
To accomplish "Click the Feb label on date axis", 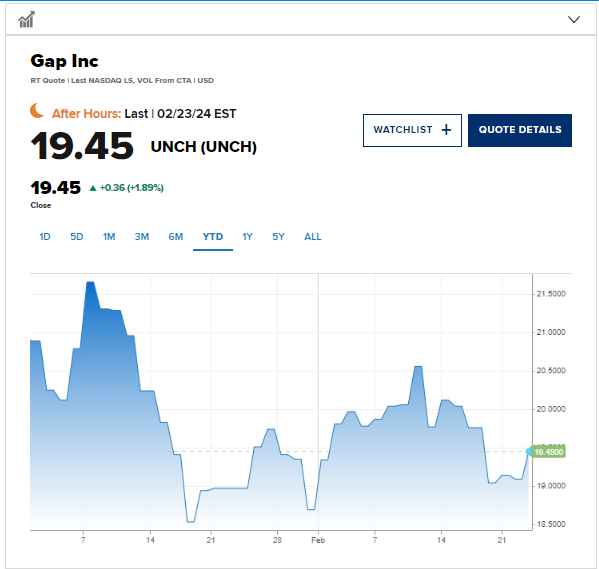I will pyautogui.click(x=318, y=540).
